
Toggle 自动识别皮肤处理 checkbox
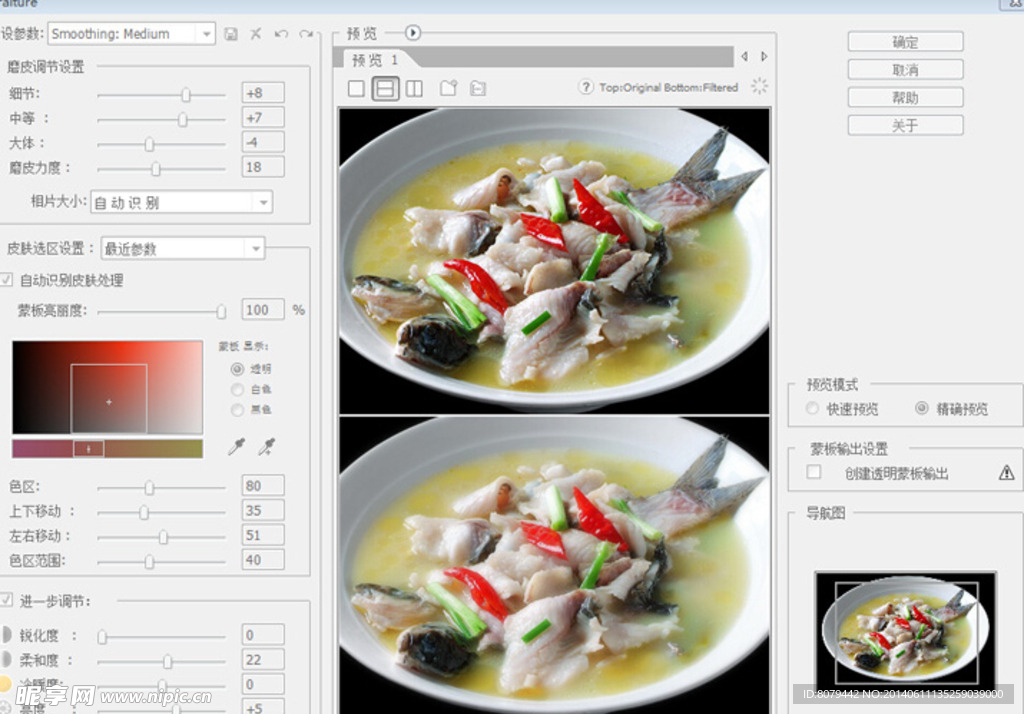7,281
